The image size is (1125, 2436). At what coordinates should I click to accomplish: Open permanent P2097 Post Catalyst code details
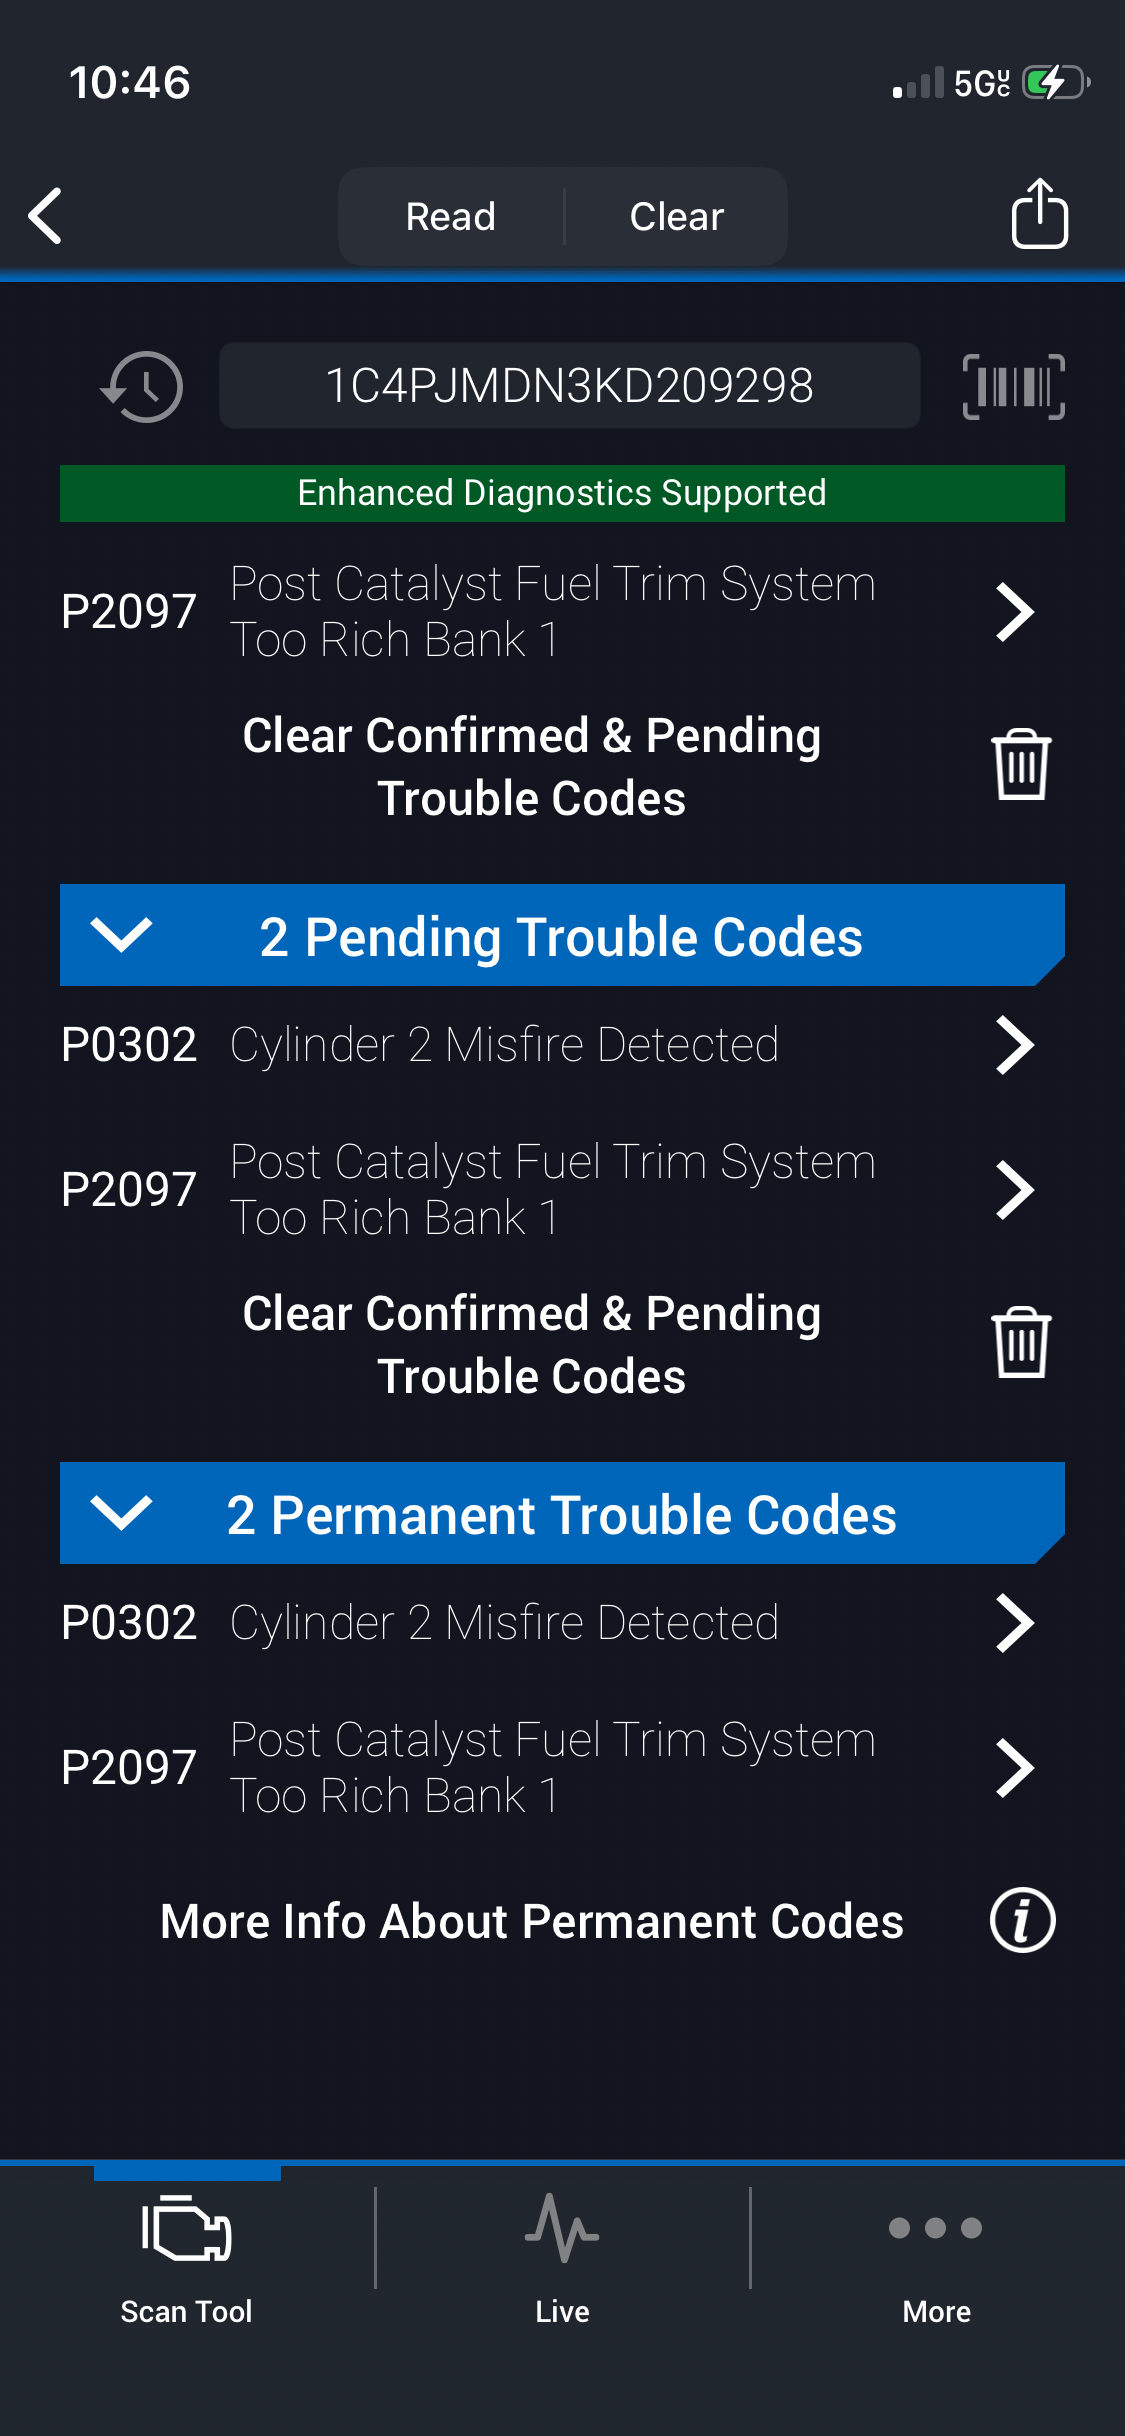548,1768
